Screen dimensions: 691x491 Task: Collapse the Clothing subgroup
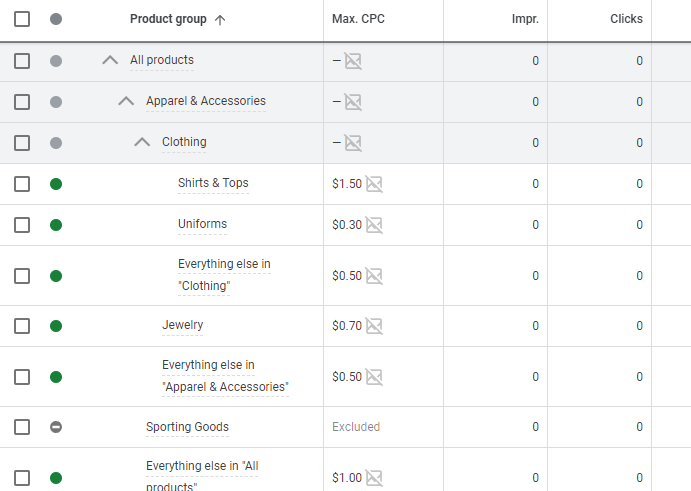pyautogui.click(x=142, y=142)
